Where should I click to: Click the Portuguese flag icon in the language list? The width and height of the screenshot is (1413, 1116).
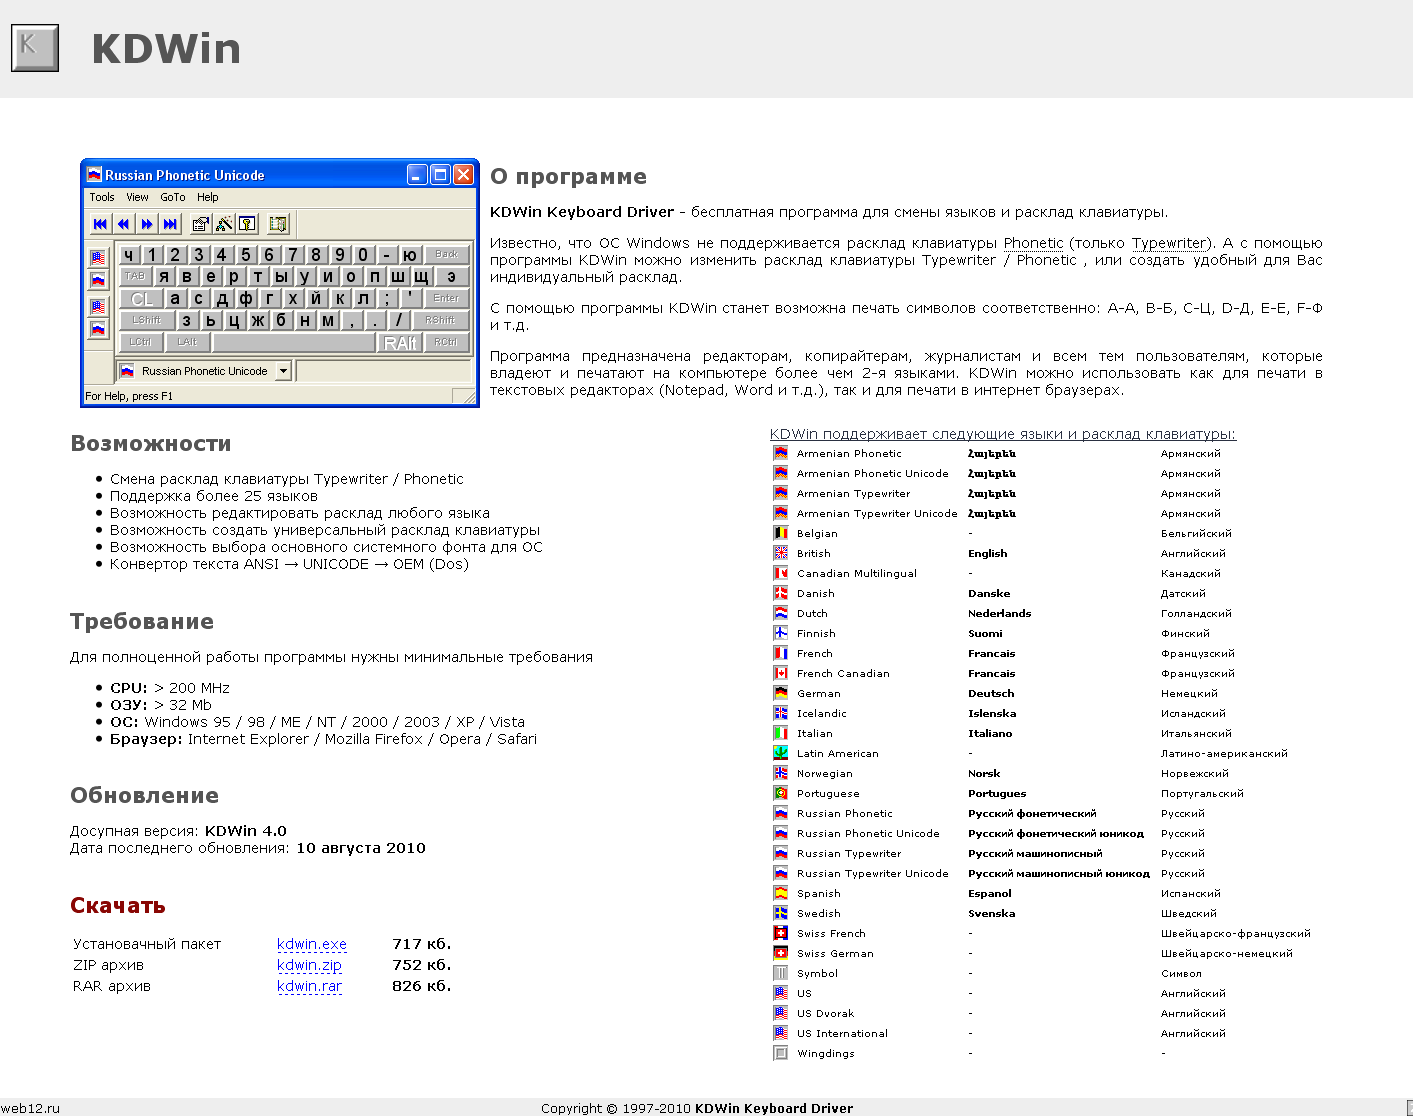tap(780, 793)
